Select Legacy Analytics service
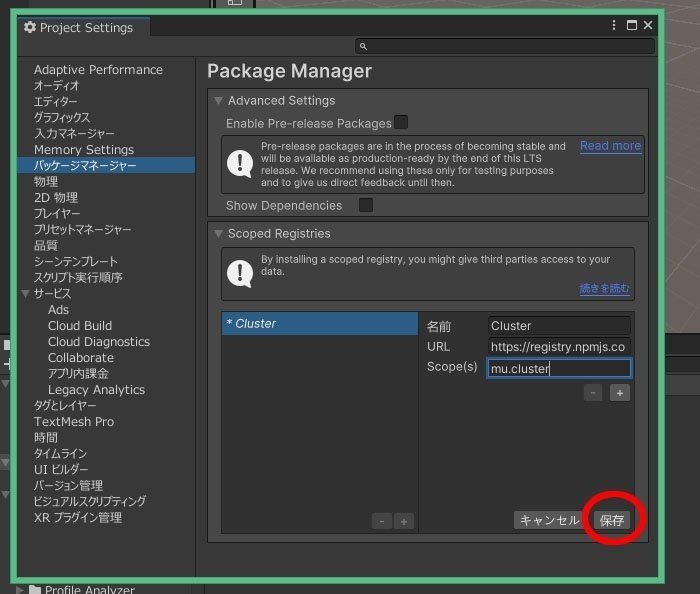Image resolution: width=700 pixels, height=594 pixels. pyautogui.click(x=96, y=390)
